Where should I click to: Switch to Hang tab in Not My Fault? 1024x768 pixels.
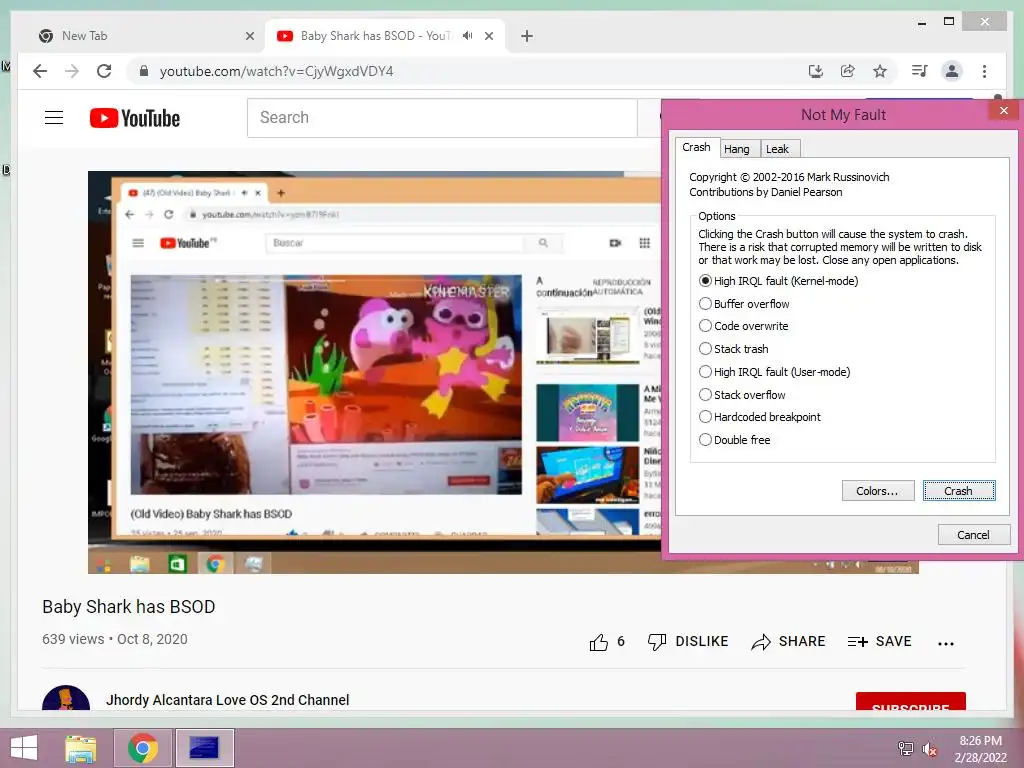(737, 149)
